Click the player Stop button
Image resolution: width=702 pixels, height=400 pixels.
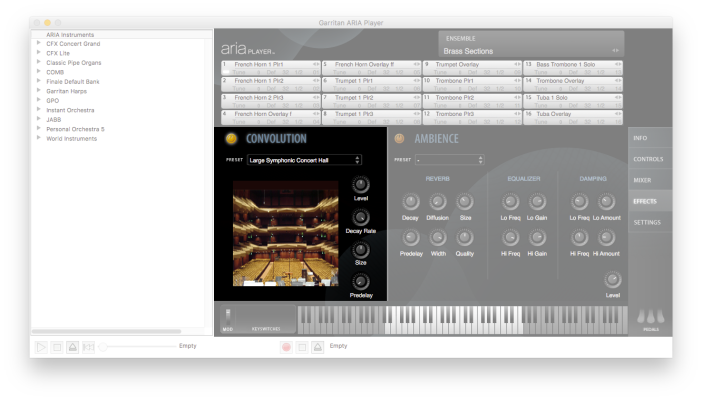pos(57,347)
